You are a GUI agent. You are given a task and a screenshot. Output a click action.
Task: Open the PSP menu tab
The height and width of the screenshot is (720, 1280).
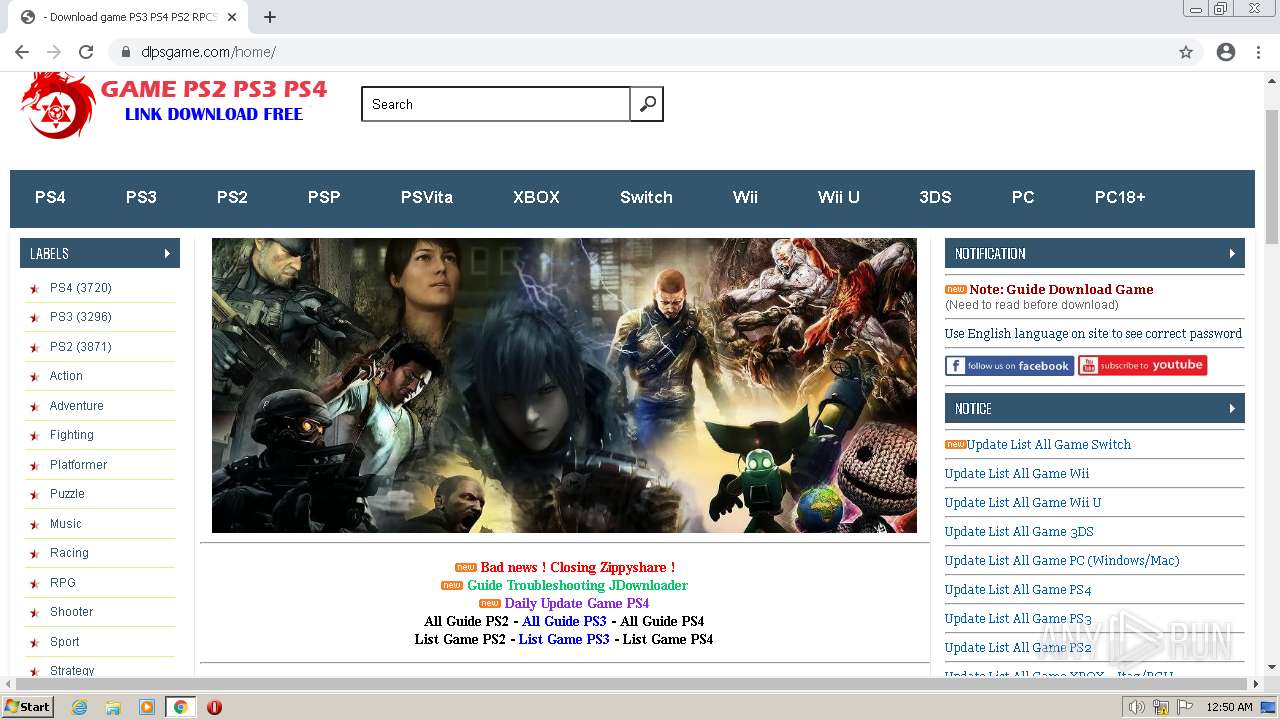(x=324, y=198)
